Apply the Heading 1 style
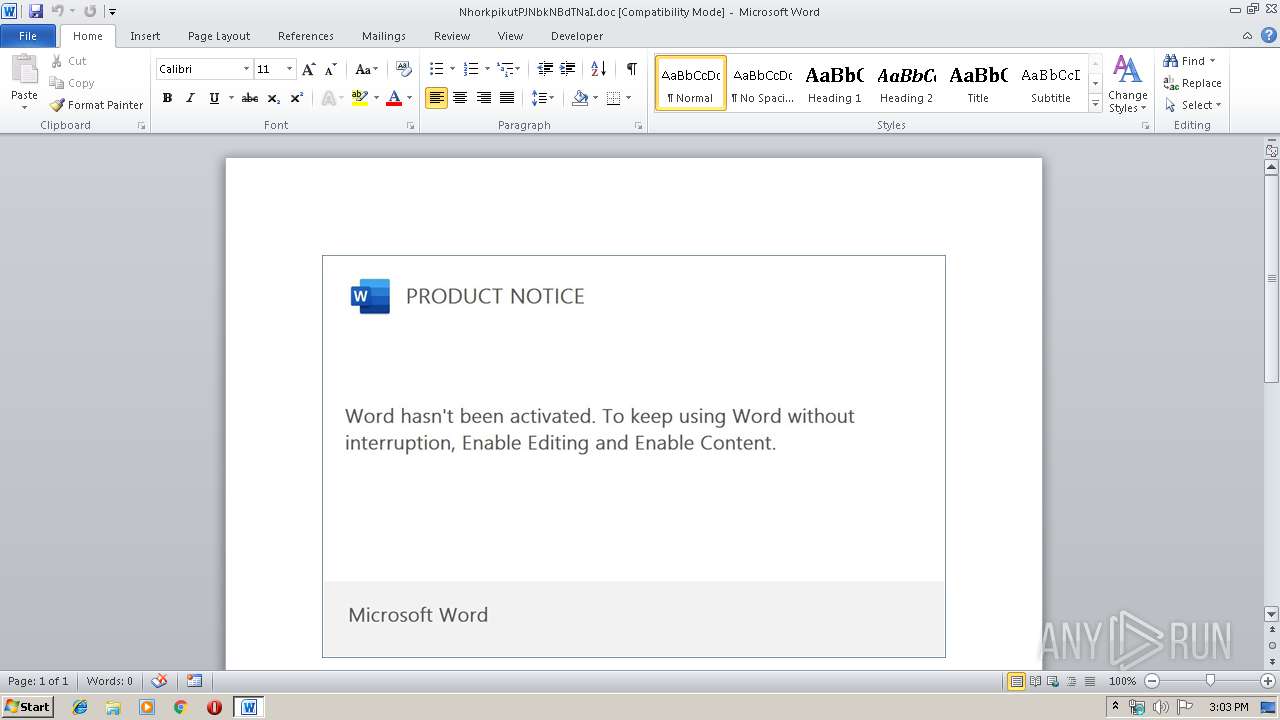Image resolution: width=1280 pixels, height=720 pixels. pos(834,83)
